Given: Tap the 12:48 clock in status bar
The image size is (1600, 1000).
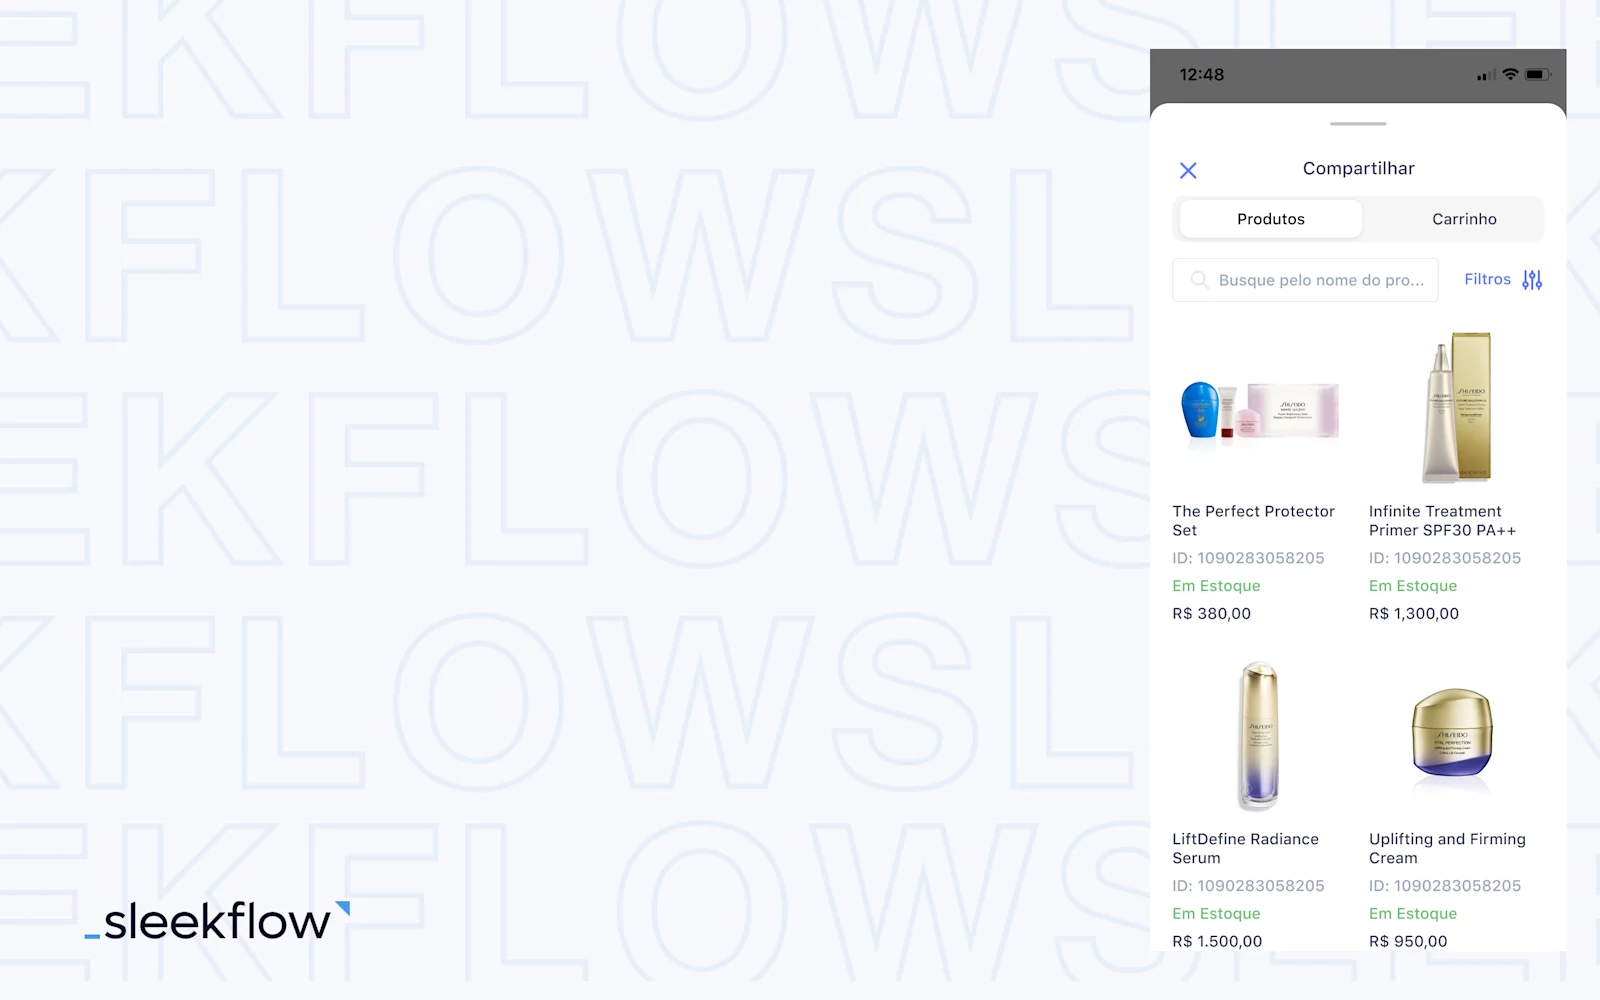Looking at the screenshot, I should [x=1201, y=75].
